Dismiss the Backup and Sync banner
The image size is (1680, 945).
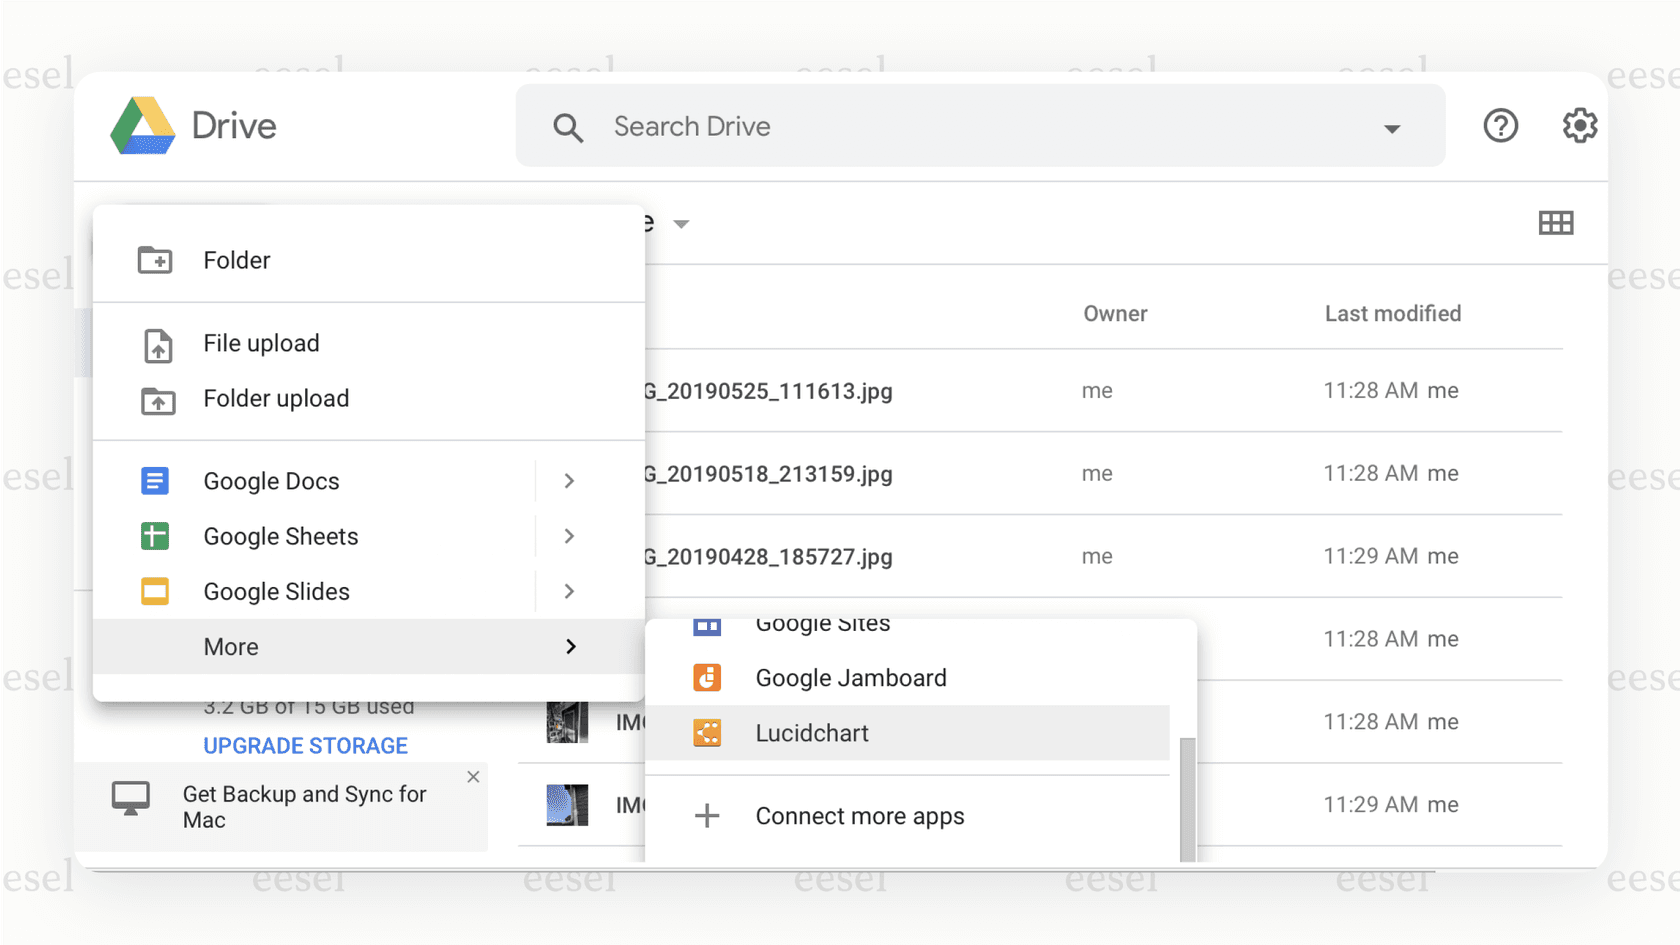(473, 776)
